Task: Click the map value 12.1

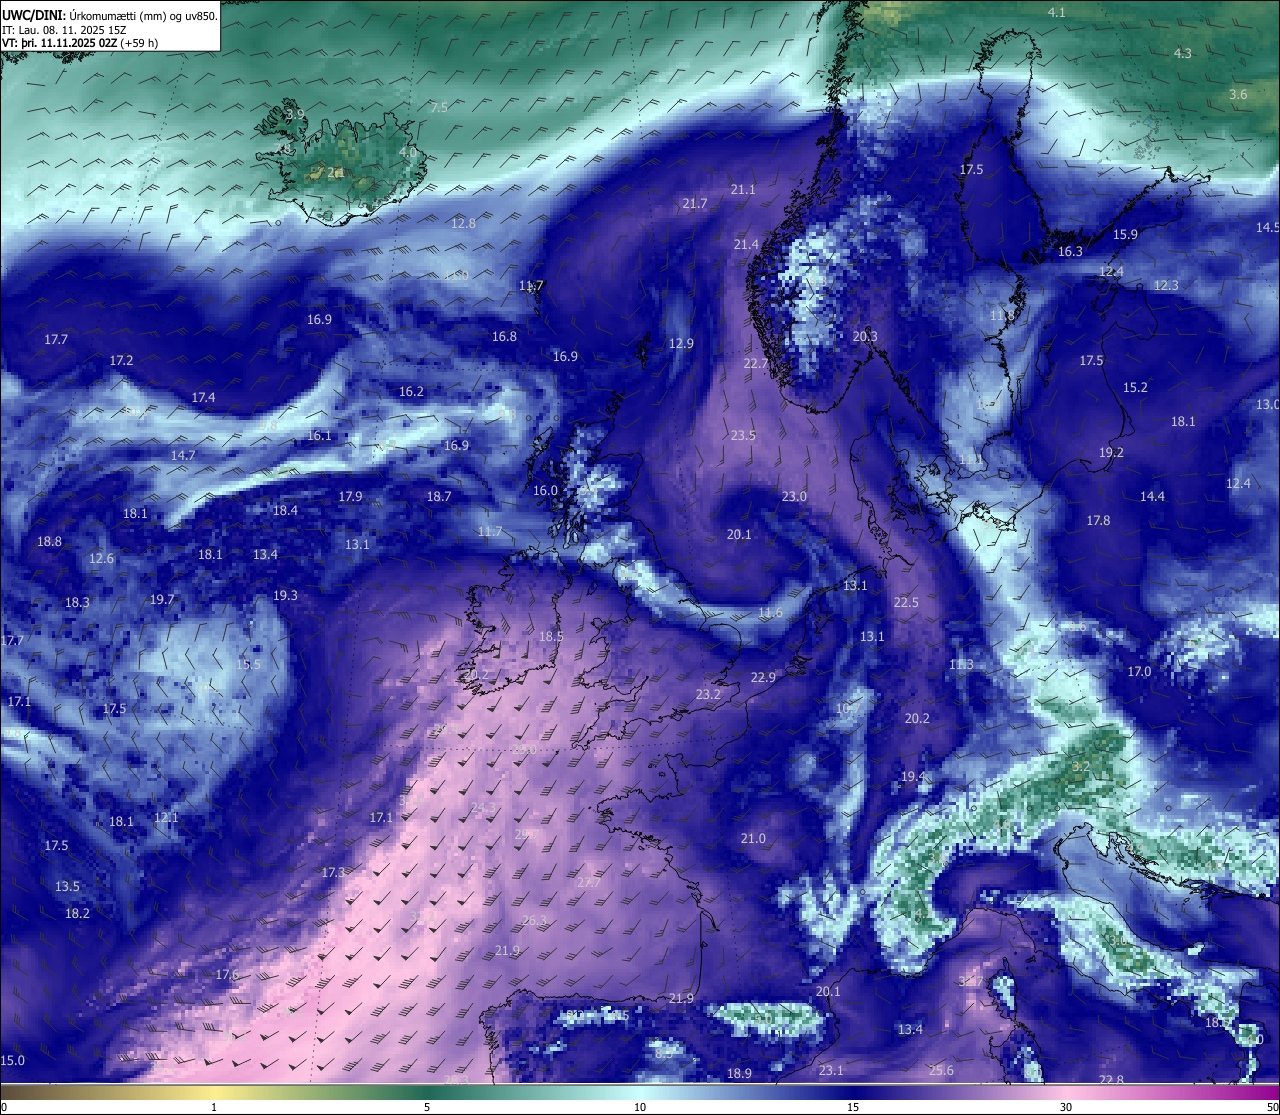Action: click(166, 817)
